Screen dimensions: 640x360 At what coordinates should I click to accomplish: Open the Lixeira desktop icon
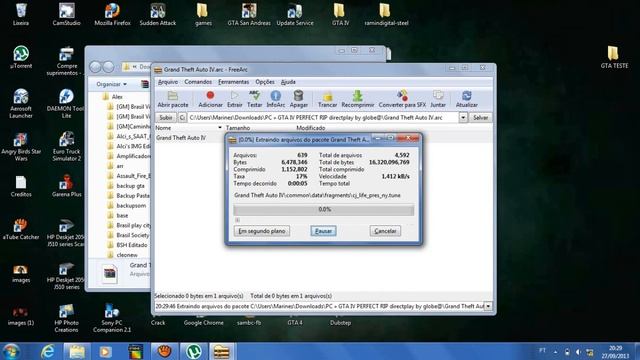21,14
